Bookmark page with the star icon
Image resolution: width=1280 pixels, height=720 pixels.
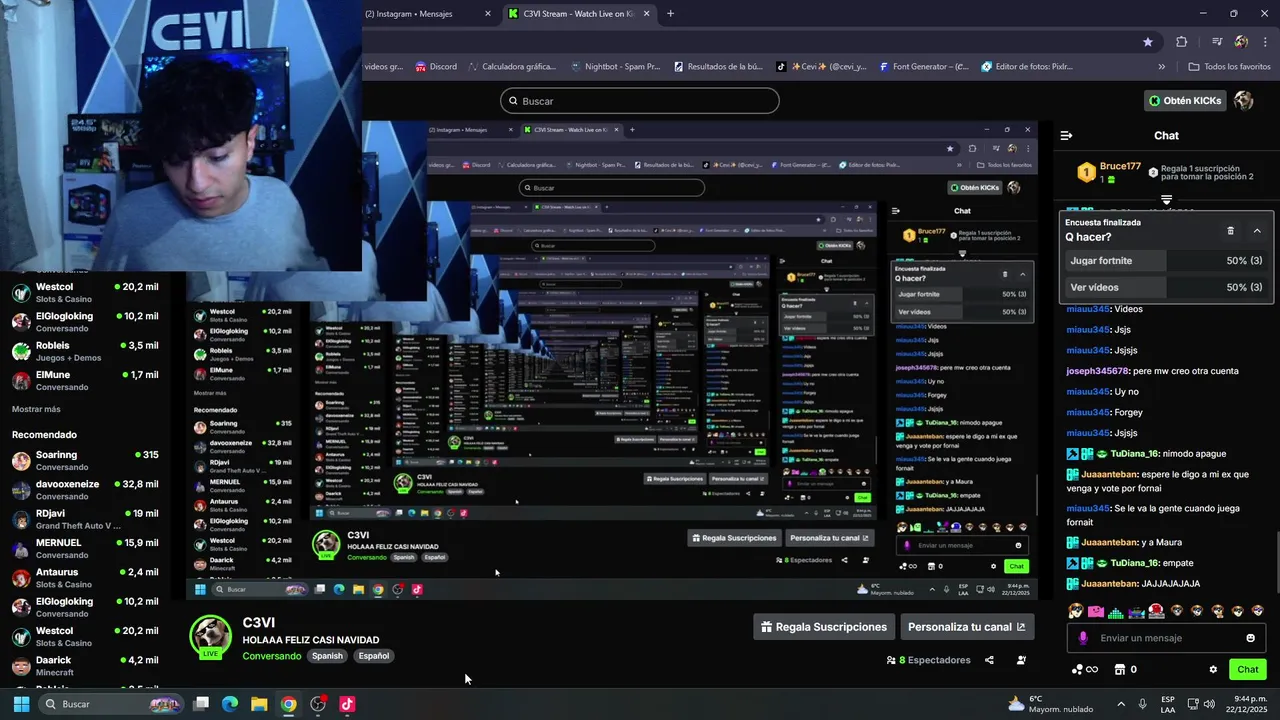coord(1148,42)
